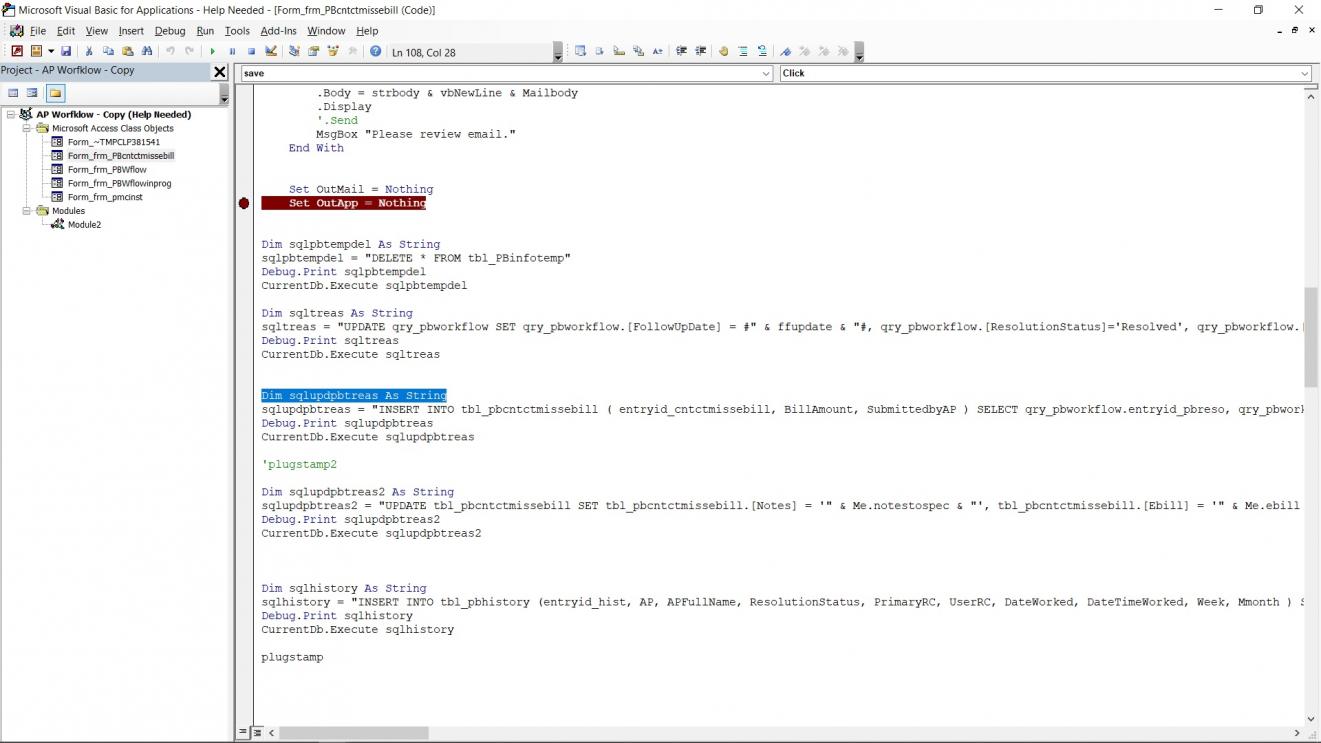Click the Break (pause) toolbar icon
The width and height of the screenshot is (1321, 743).
coord(232,51)
